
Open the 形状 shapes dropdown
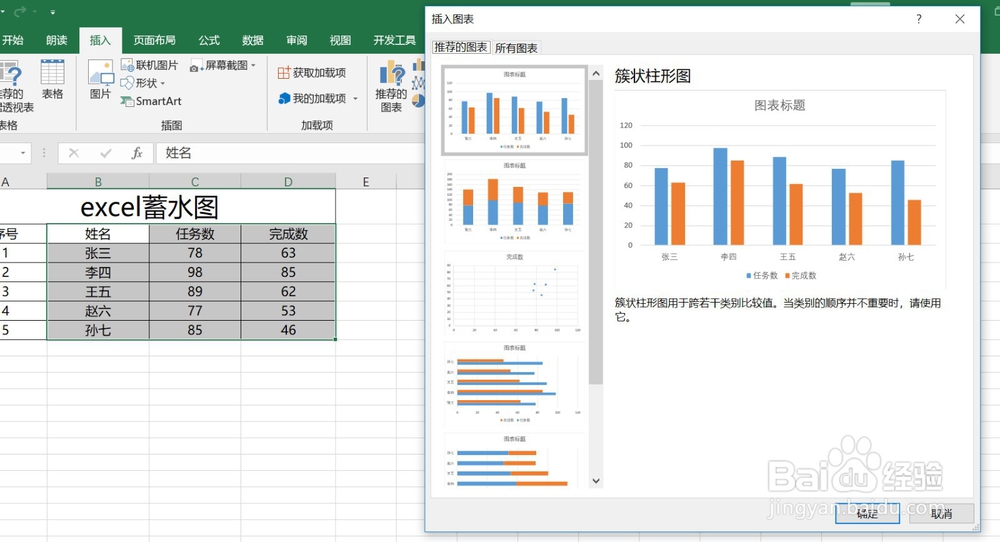tap(143, 83)
